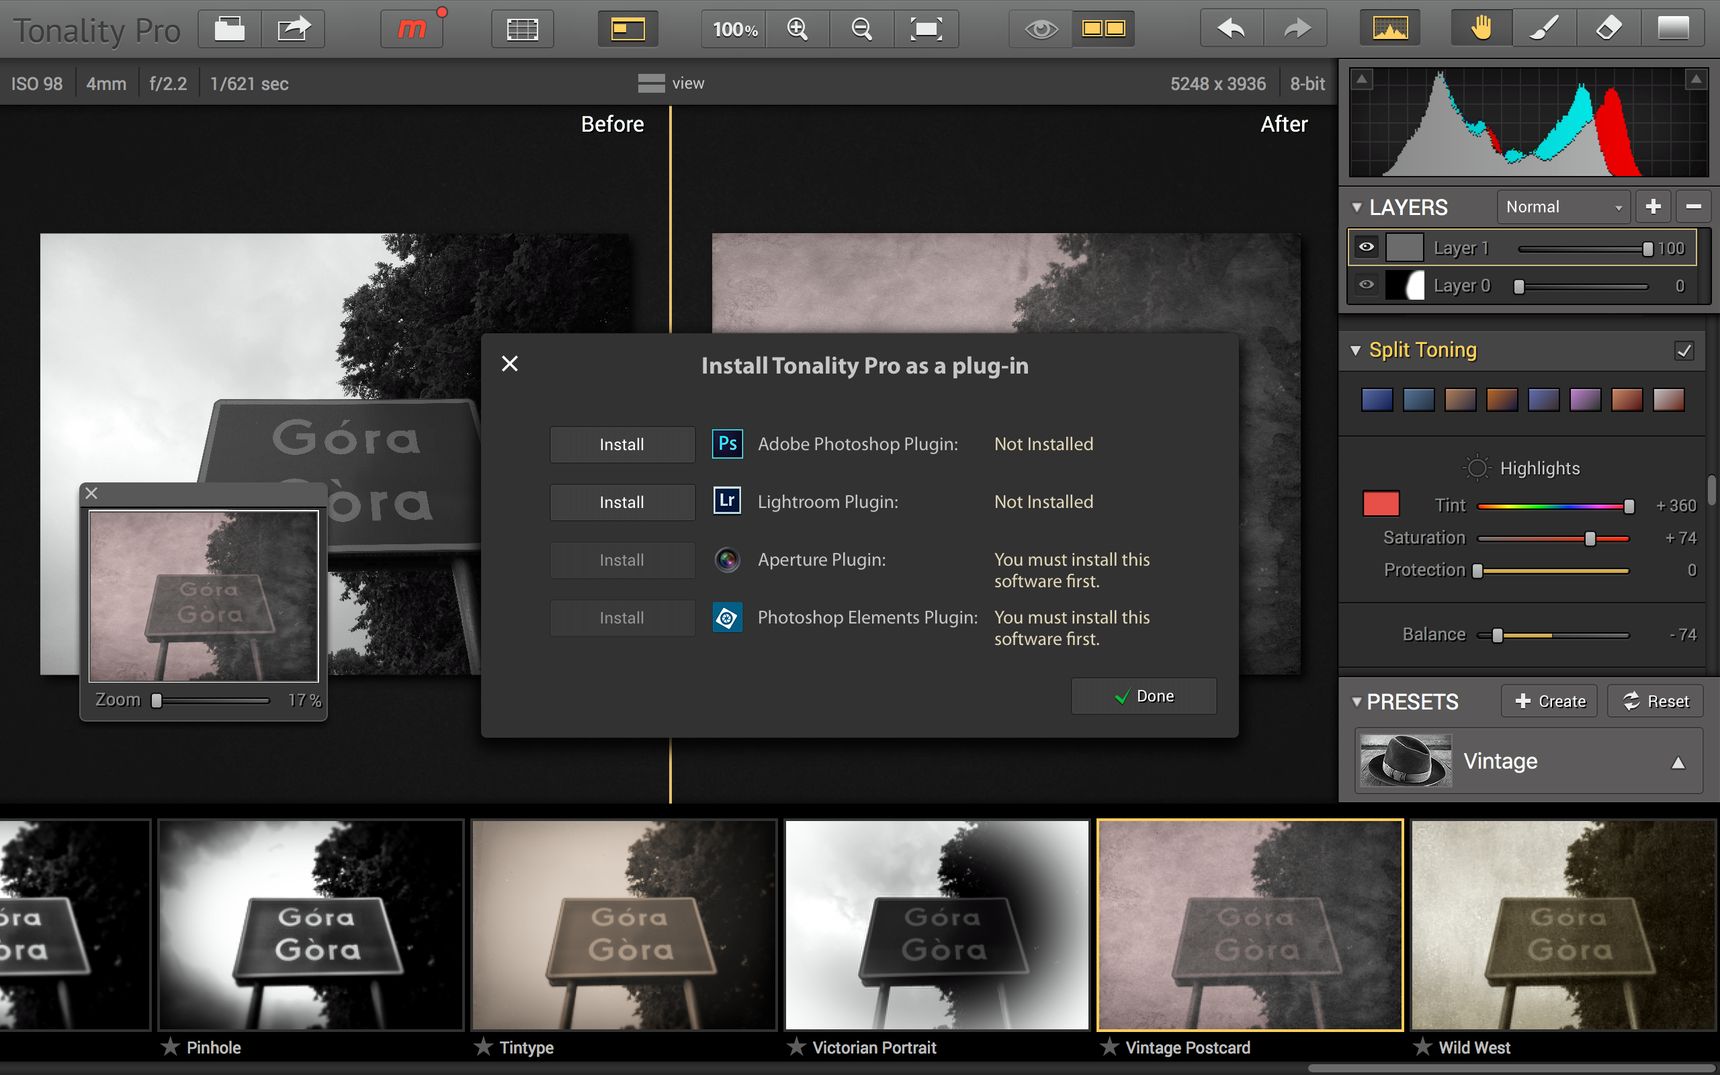Hide Layer 1 via eye icon
The width and height of the screenshot is (1720, 1075).
click(1366, 247)
